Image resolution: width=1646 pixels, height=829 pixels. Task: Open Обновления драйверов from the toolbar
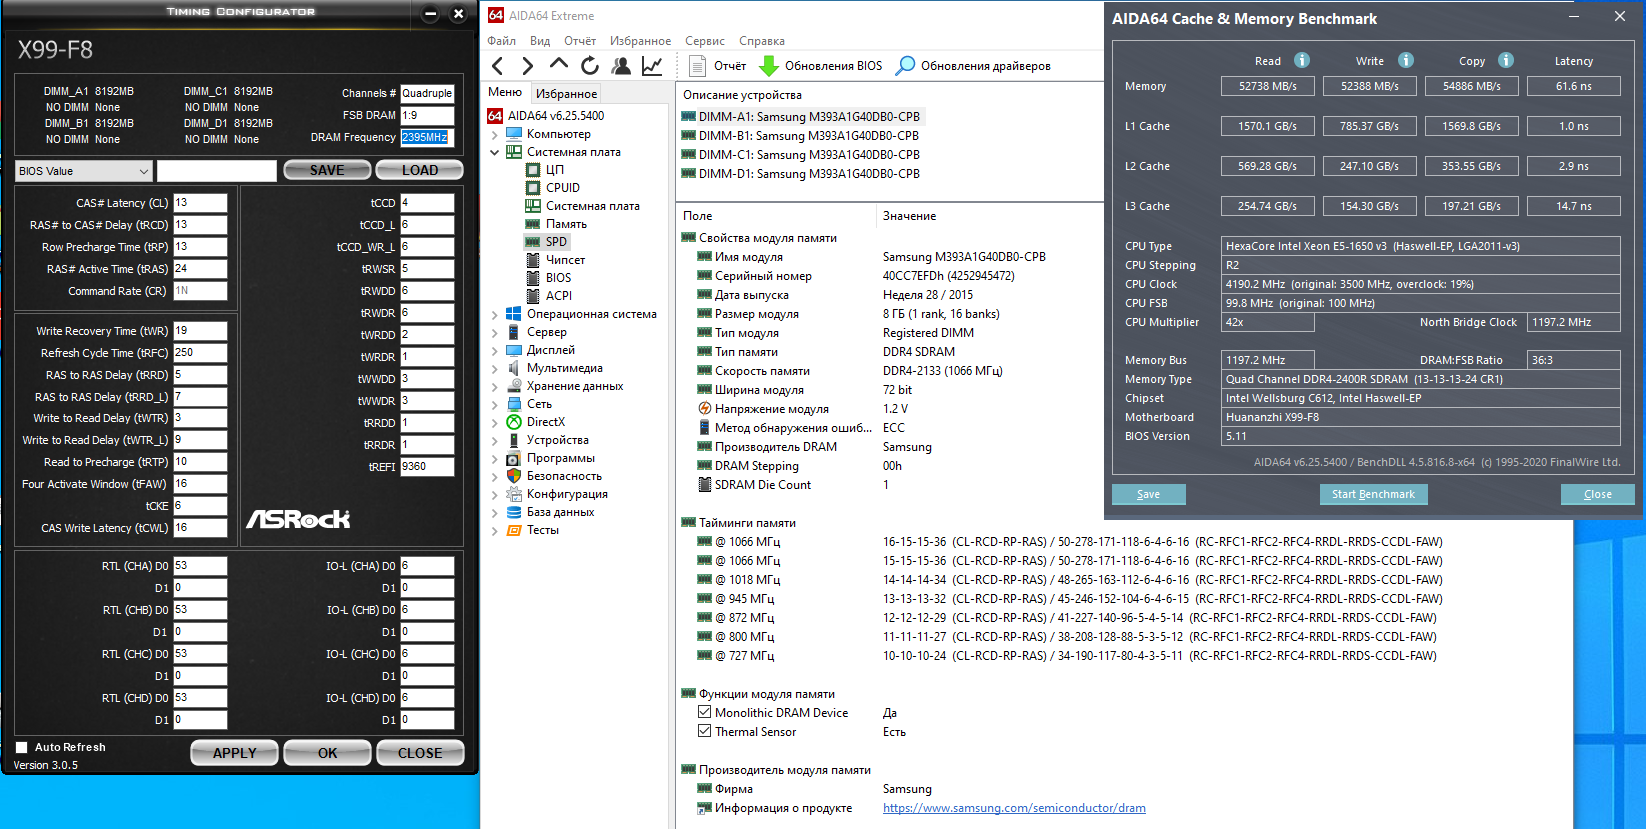[973, 66]
